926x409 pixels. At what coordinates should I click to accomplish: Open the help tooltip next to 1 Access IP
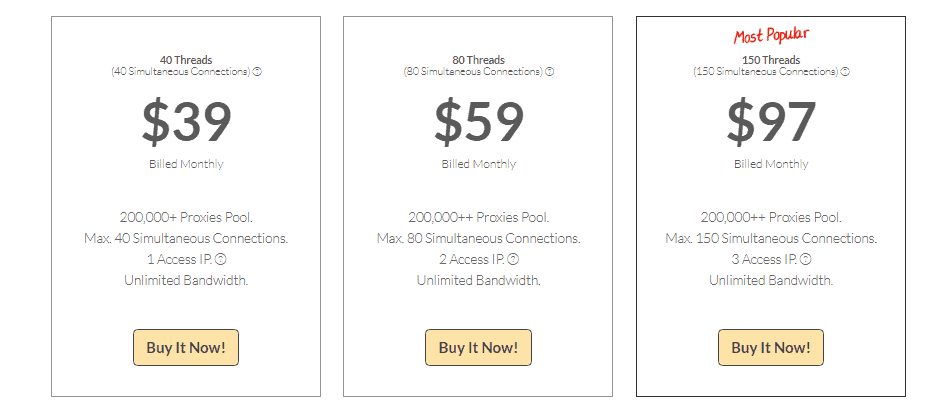(220, 259)
